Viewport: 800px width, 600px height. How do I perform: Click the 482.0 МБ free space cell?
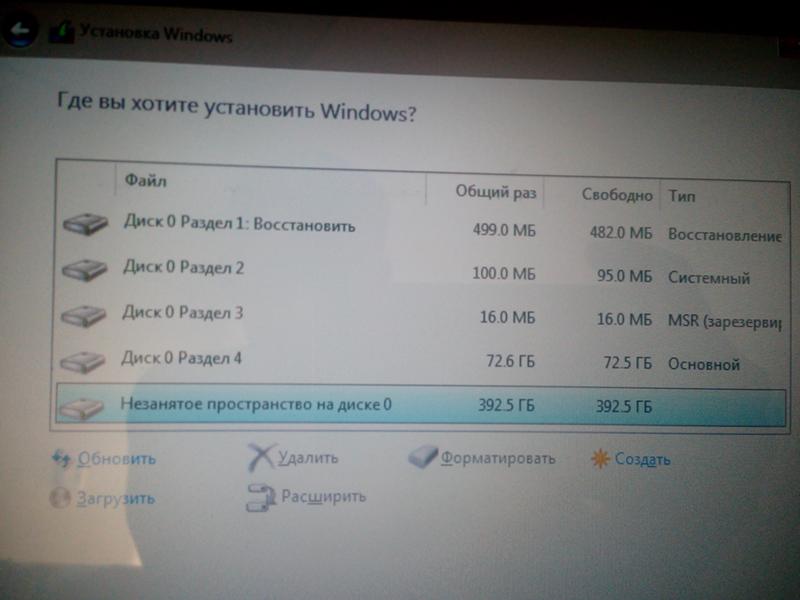[621, 233]
